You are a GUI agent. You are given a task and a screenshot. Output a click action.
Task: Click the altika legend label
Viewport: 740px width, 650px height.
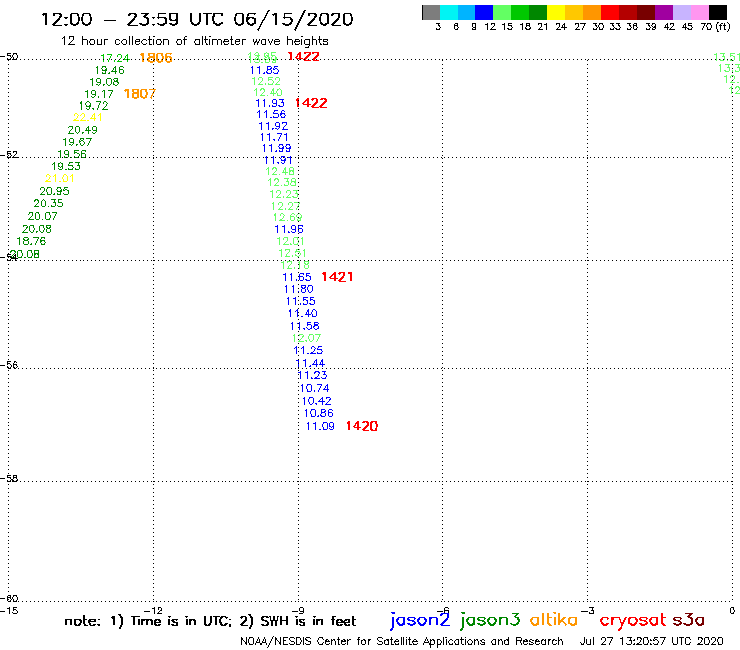tap(554, 620)
